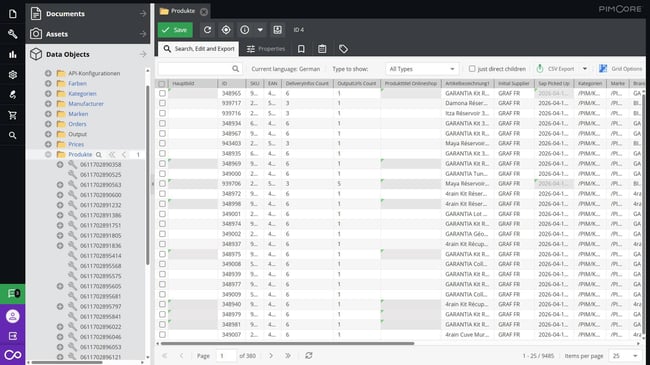Screen dimensions: 650x365
Task: Expand the Orders folder
Action: coord(48,124)
